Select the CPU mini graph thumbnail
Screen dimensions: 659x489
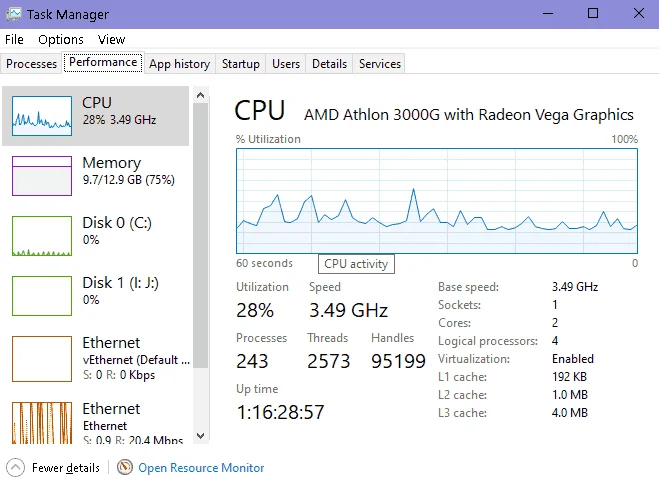(x=42, y=116)
